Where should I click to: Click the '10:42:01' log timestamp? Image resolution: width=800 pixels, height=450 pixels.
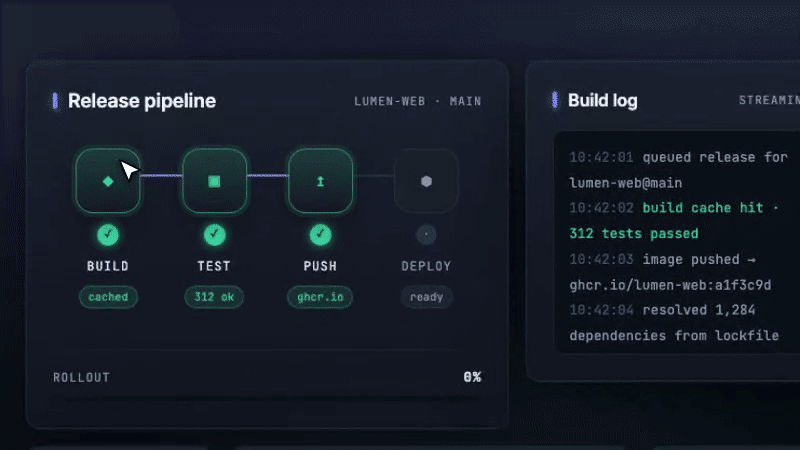point(602,157)
